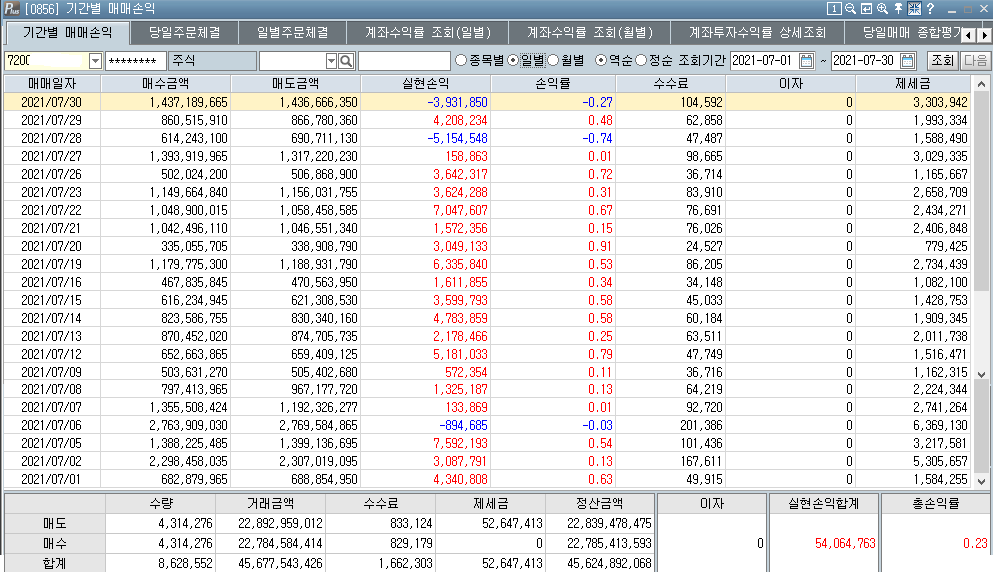Click the 매매일자 column header

(52, 84)
